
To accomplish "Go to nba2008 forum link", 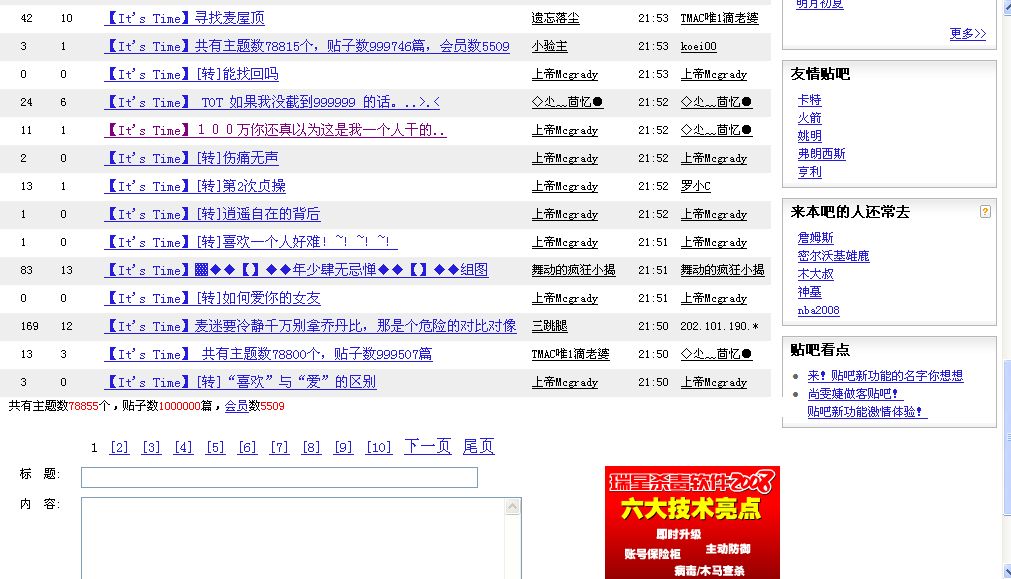I will point(818,310).
